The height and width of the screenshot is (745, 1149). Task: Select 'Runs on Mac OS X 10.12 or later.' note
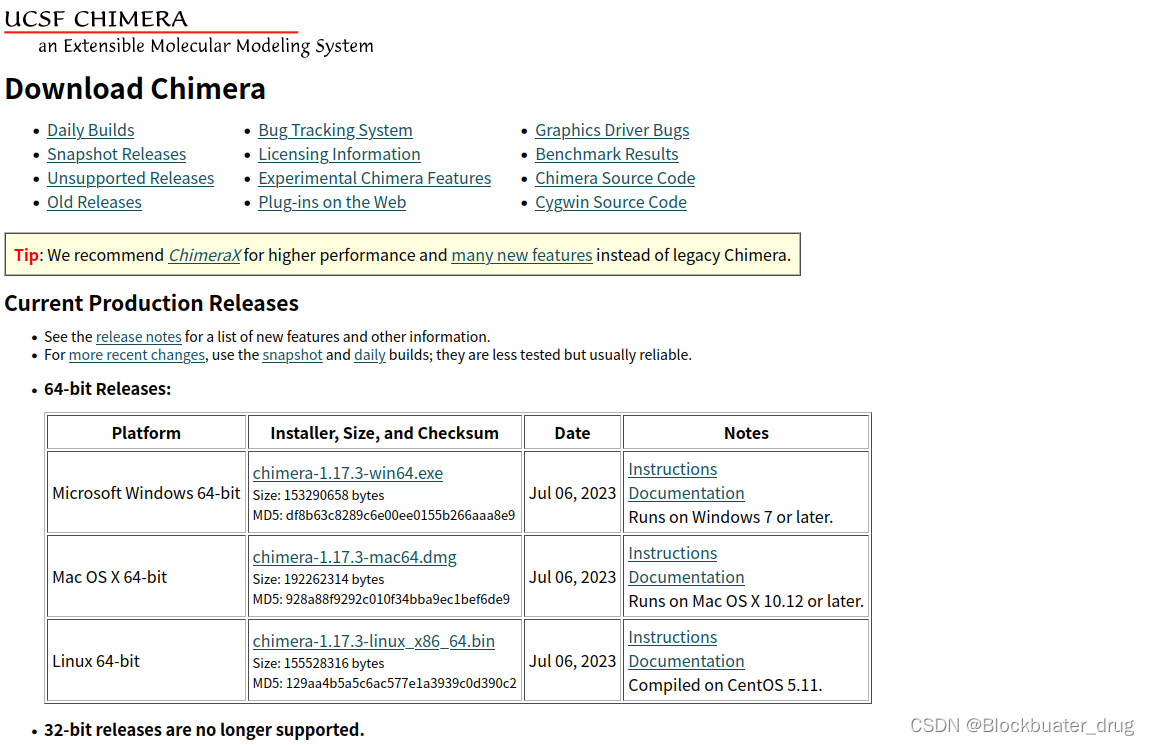pyautogui.click(x=746, y=602)
